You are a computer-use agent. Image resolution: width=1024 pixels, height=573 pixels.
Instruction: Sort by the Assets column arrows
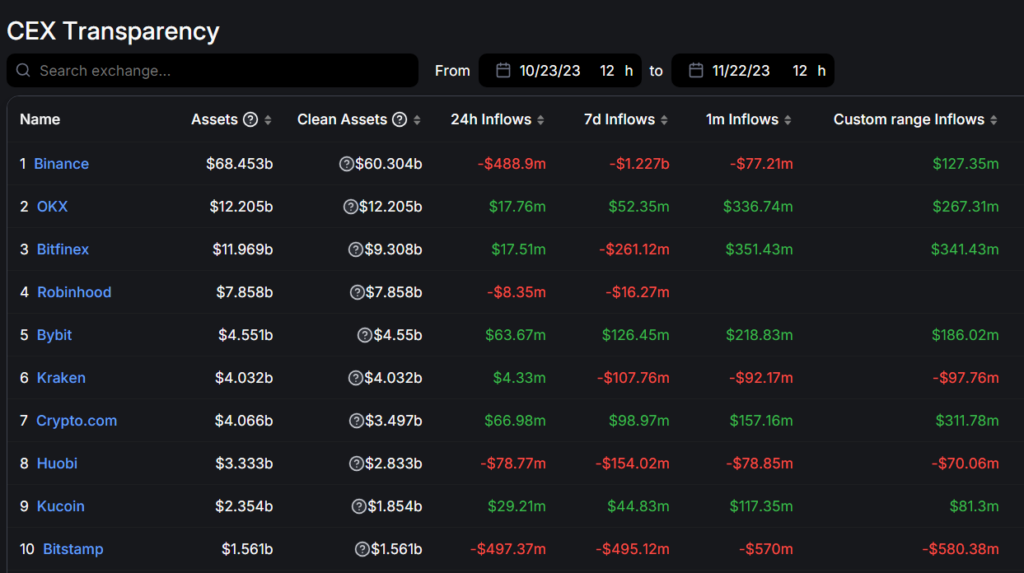tap(268, 120)
